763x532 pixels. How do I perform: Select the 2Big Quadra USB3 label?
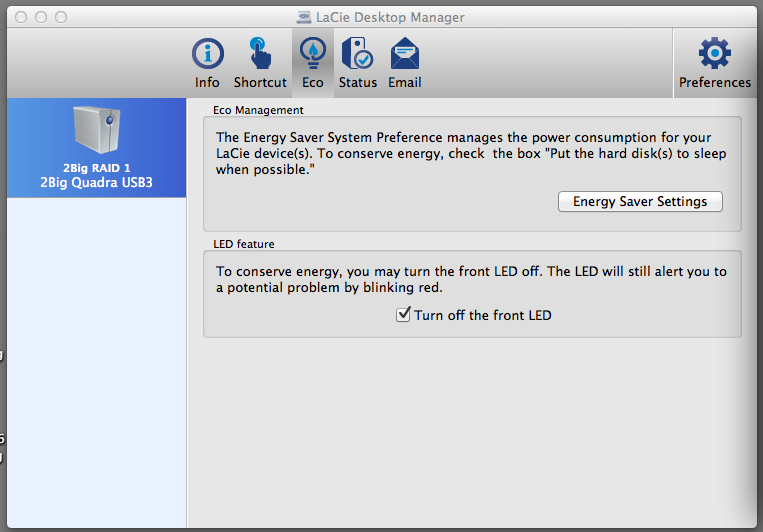click(x=96, y=183)
